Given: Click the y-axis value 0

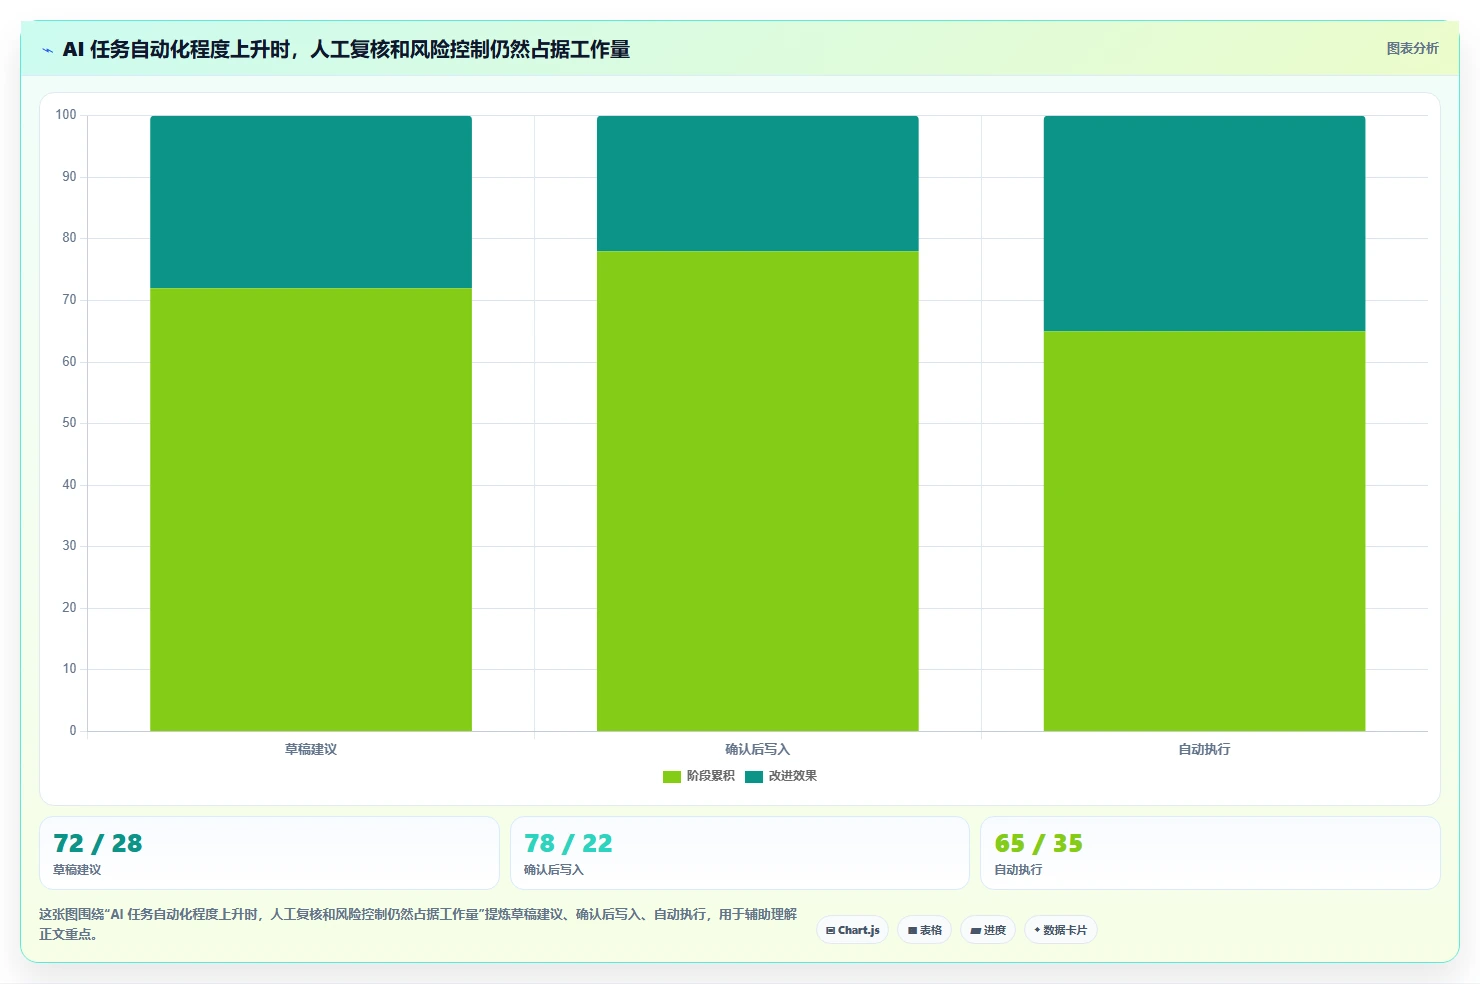Looking at the screenshot, I should [x=72, y=731].
